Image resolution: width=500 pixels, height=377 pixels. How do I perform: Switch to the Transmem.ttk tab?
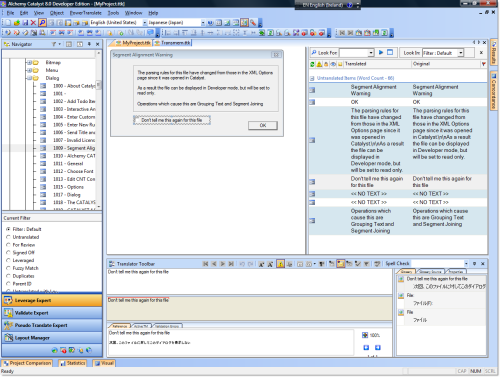point(173,43)
